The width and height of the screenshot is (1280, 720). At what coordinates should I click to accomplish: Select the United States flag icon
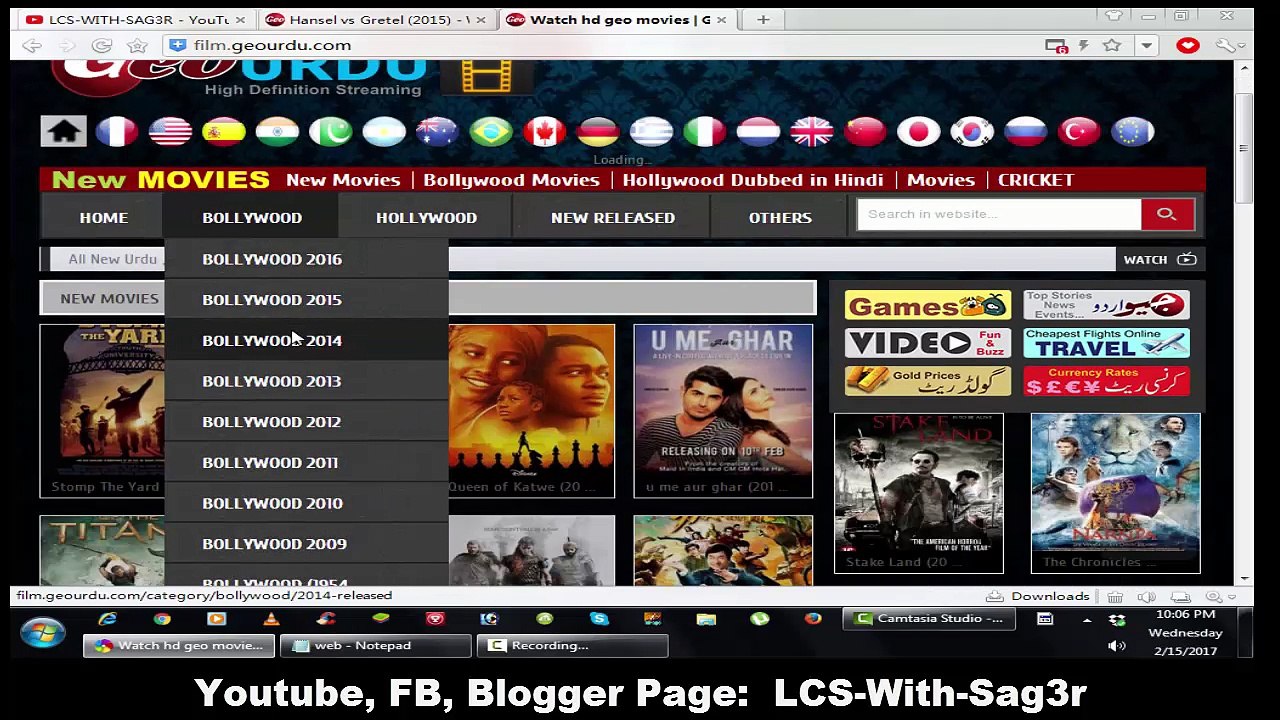point(170,131)
